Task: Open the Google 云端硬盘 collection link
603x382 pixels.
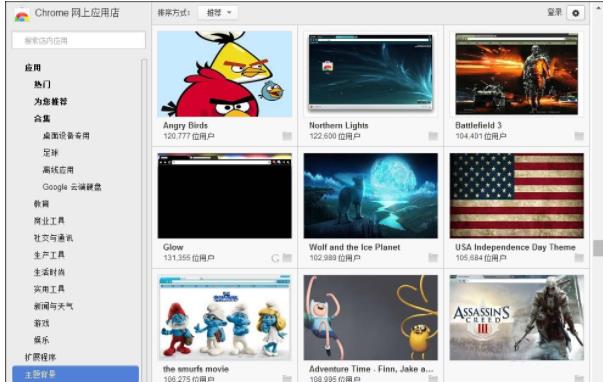Action: click(72, 187)
